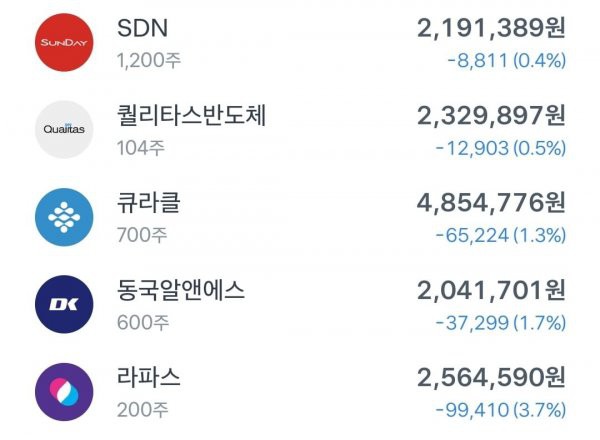This screenshot has height=440, width=600.
Task: Open the 라파스 stock name
Action: [148, 377]
